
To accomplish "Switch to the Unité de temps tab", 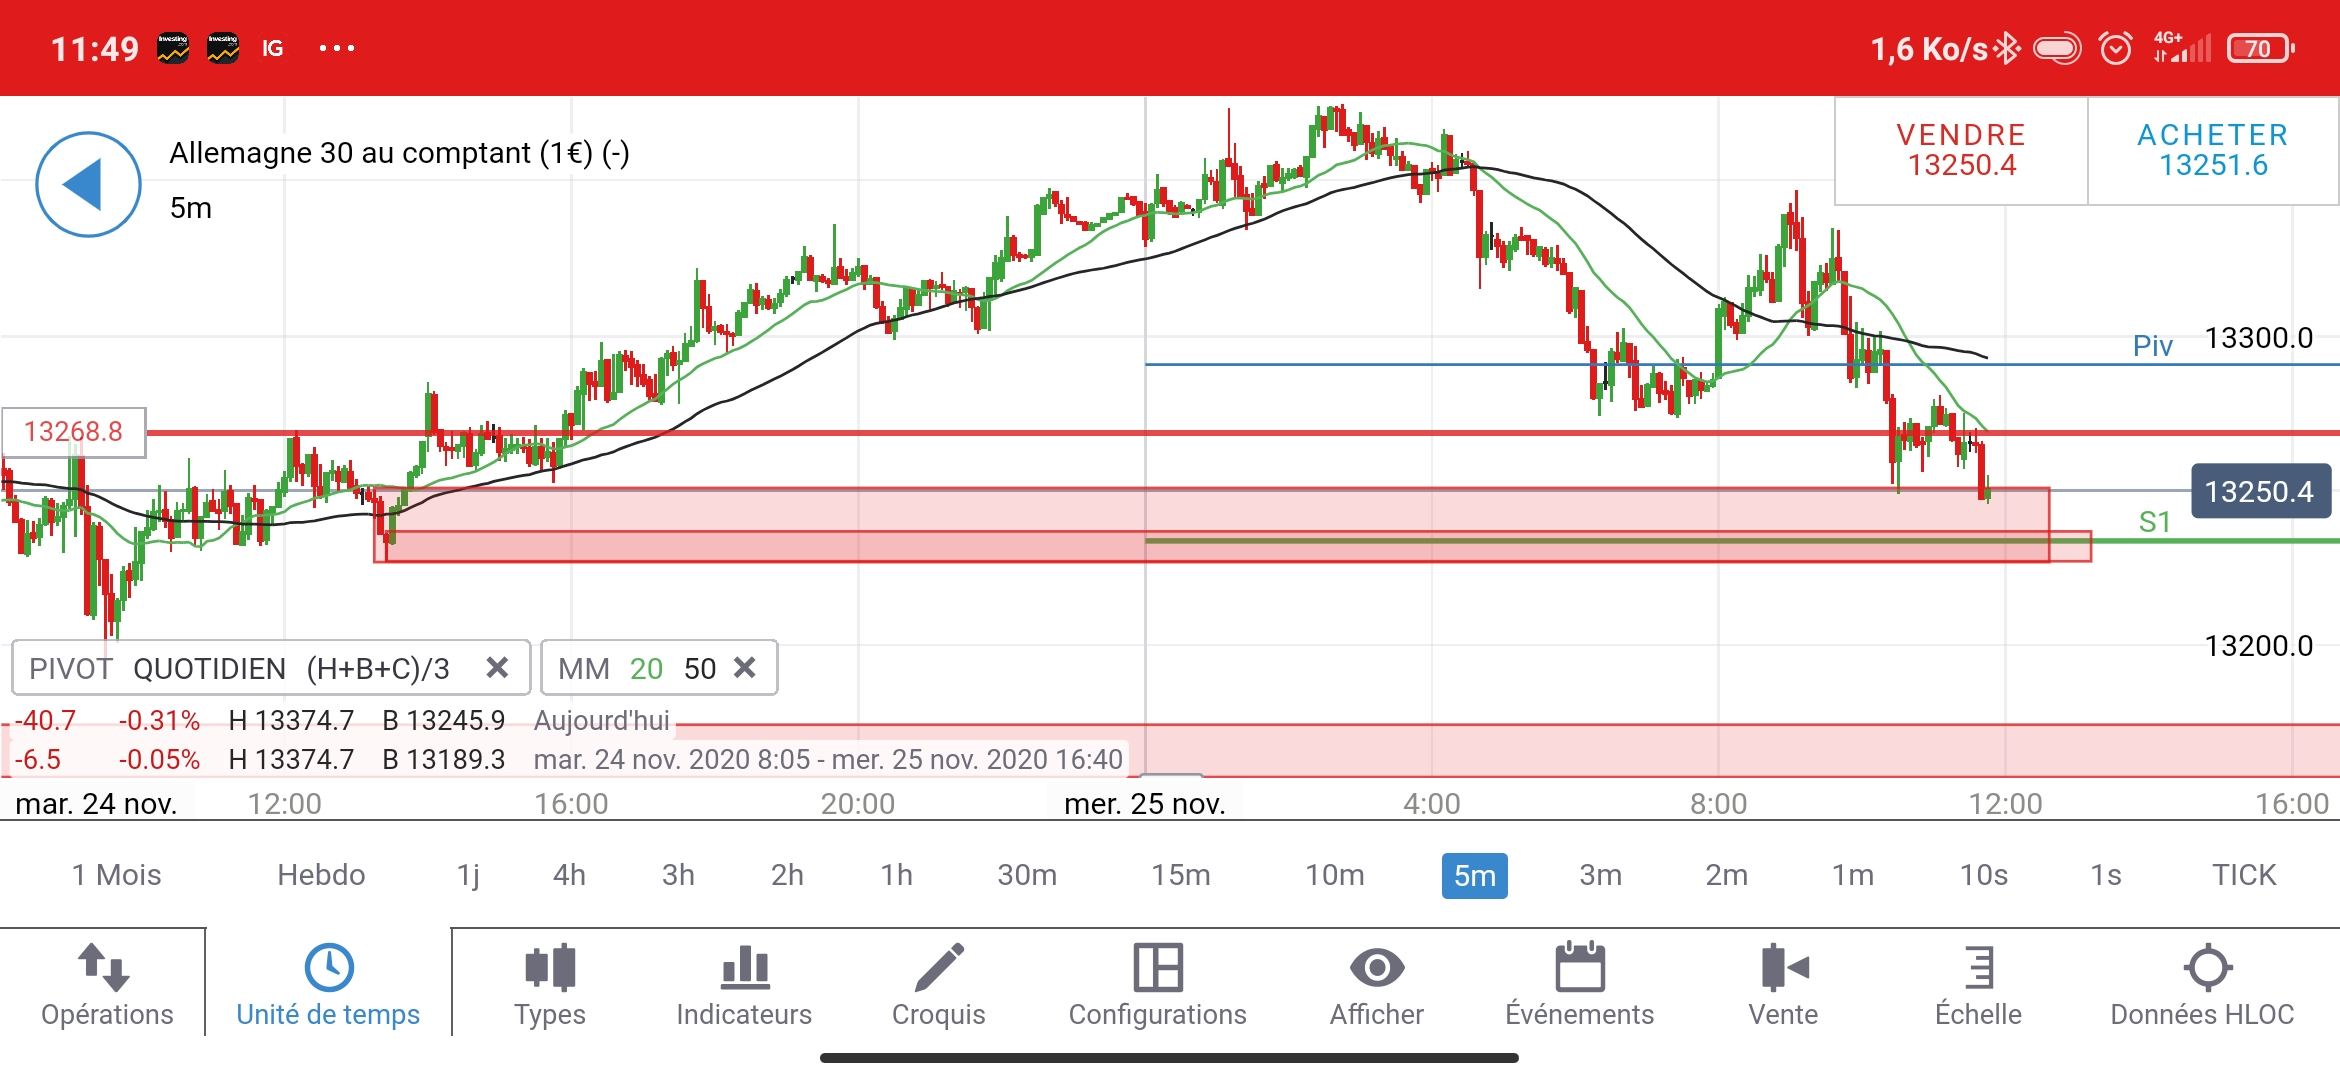I will [x=328, y=985].
